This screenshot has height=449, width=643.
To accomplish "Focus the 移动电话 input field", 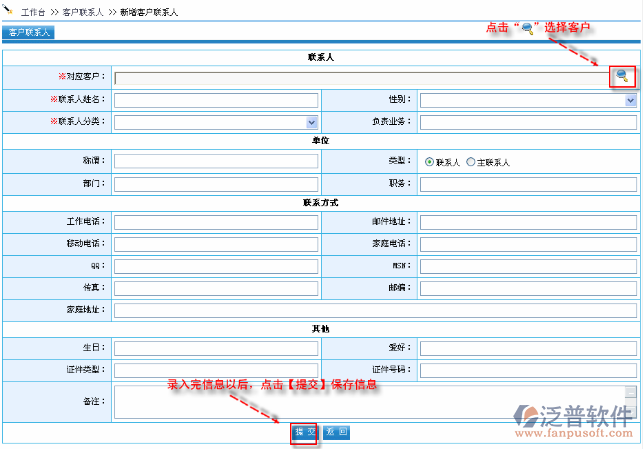I will 216,244.
